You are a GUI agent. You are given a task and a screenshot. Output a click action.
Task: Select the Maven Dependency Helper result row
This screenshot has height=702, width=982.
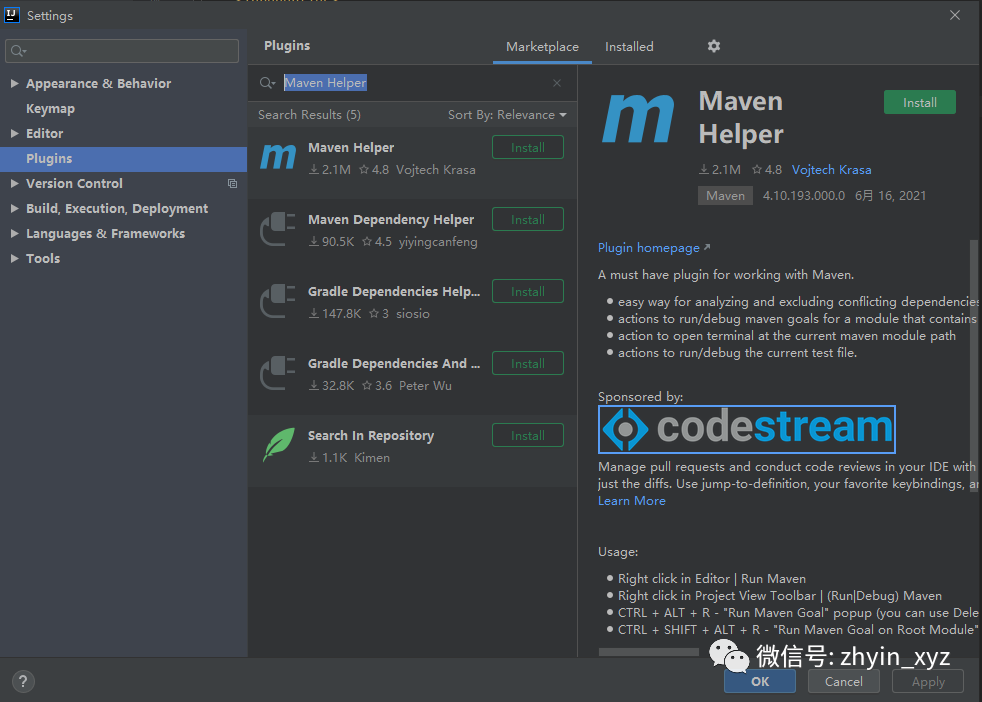[412, 235]
